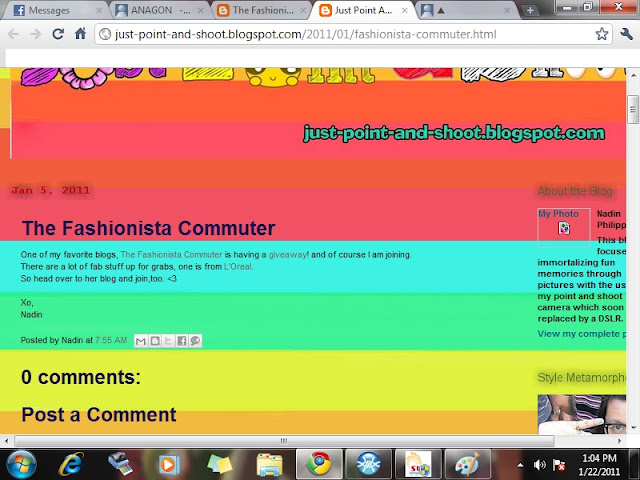Click the Google Buzz share icon
The height and width of the screenshot is (480, 640).
(x=195, y=341)
